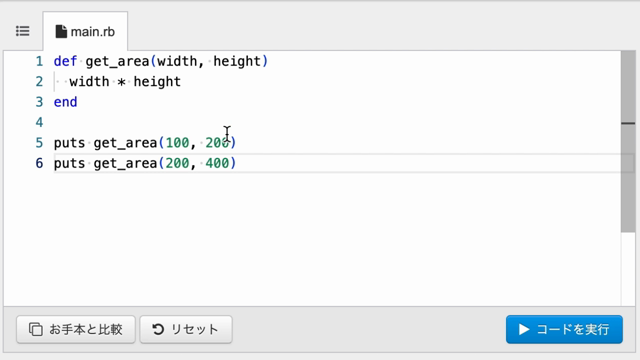Run the code with コードを実行 button
This screenshot has height=360, width=640.
564,329
